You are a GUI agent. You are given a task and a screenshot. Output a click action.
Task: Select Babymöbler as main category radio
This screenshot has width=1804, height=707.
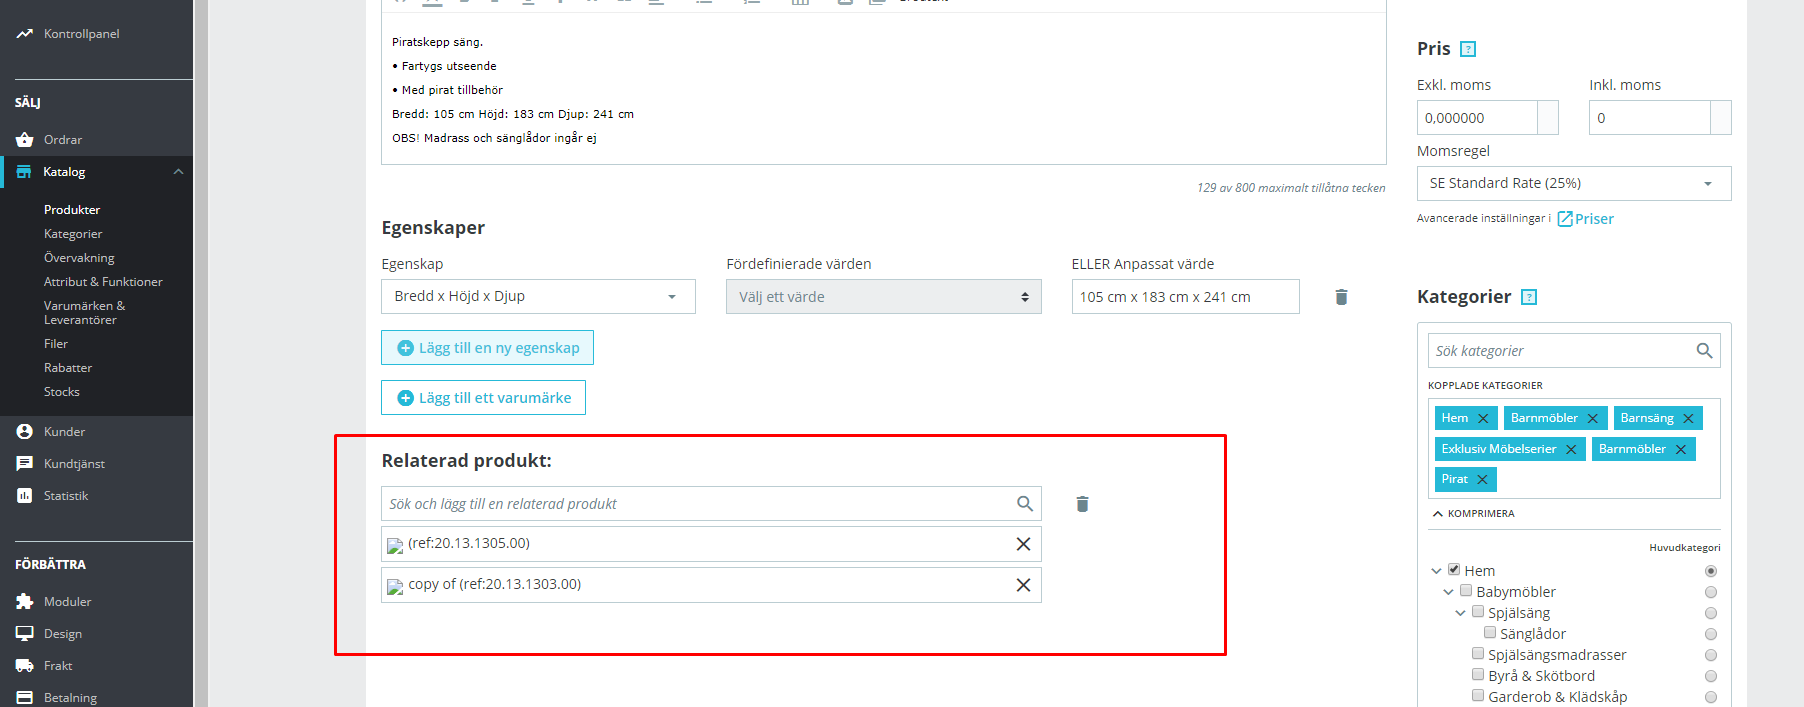tap(1711, 592)
